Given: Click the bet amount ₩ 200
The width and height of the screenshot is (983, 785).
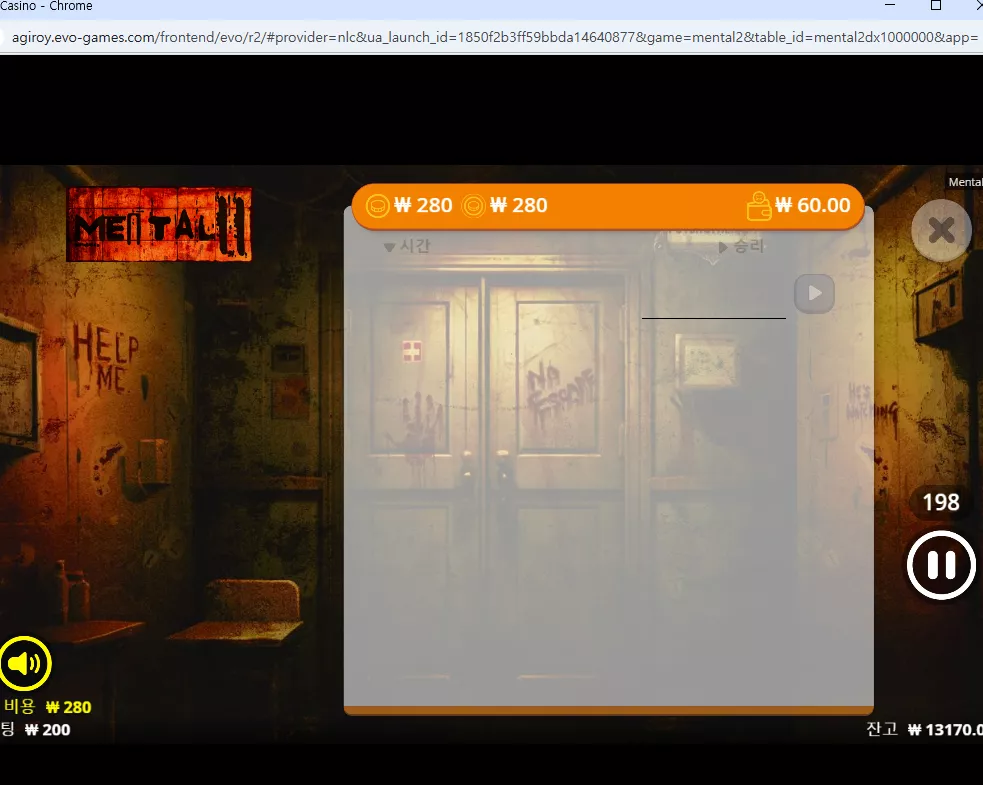Looking at the screenshot, I should (x=48, y=730).
